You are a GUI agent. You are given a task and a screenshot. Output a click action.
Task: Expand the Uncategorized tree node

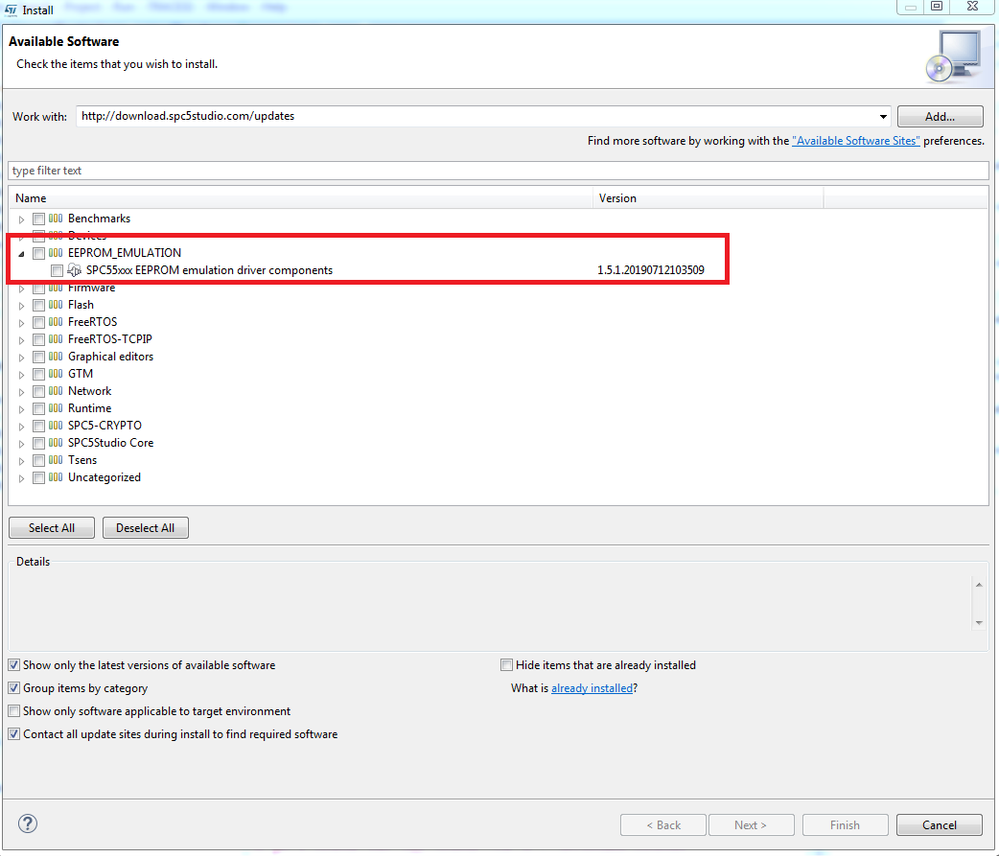tap(22, 478)
